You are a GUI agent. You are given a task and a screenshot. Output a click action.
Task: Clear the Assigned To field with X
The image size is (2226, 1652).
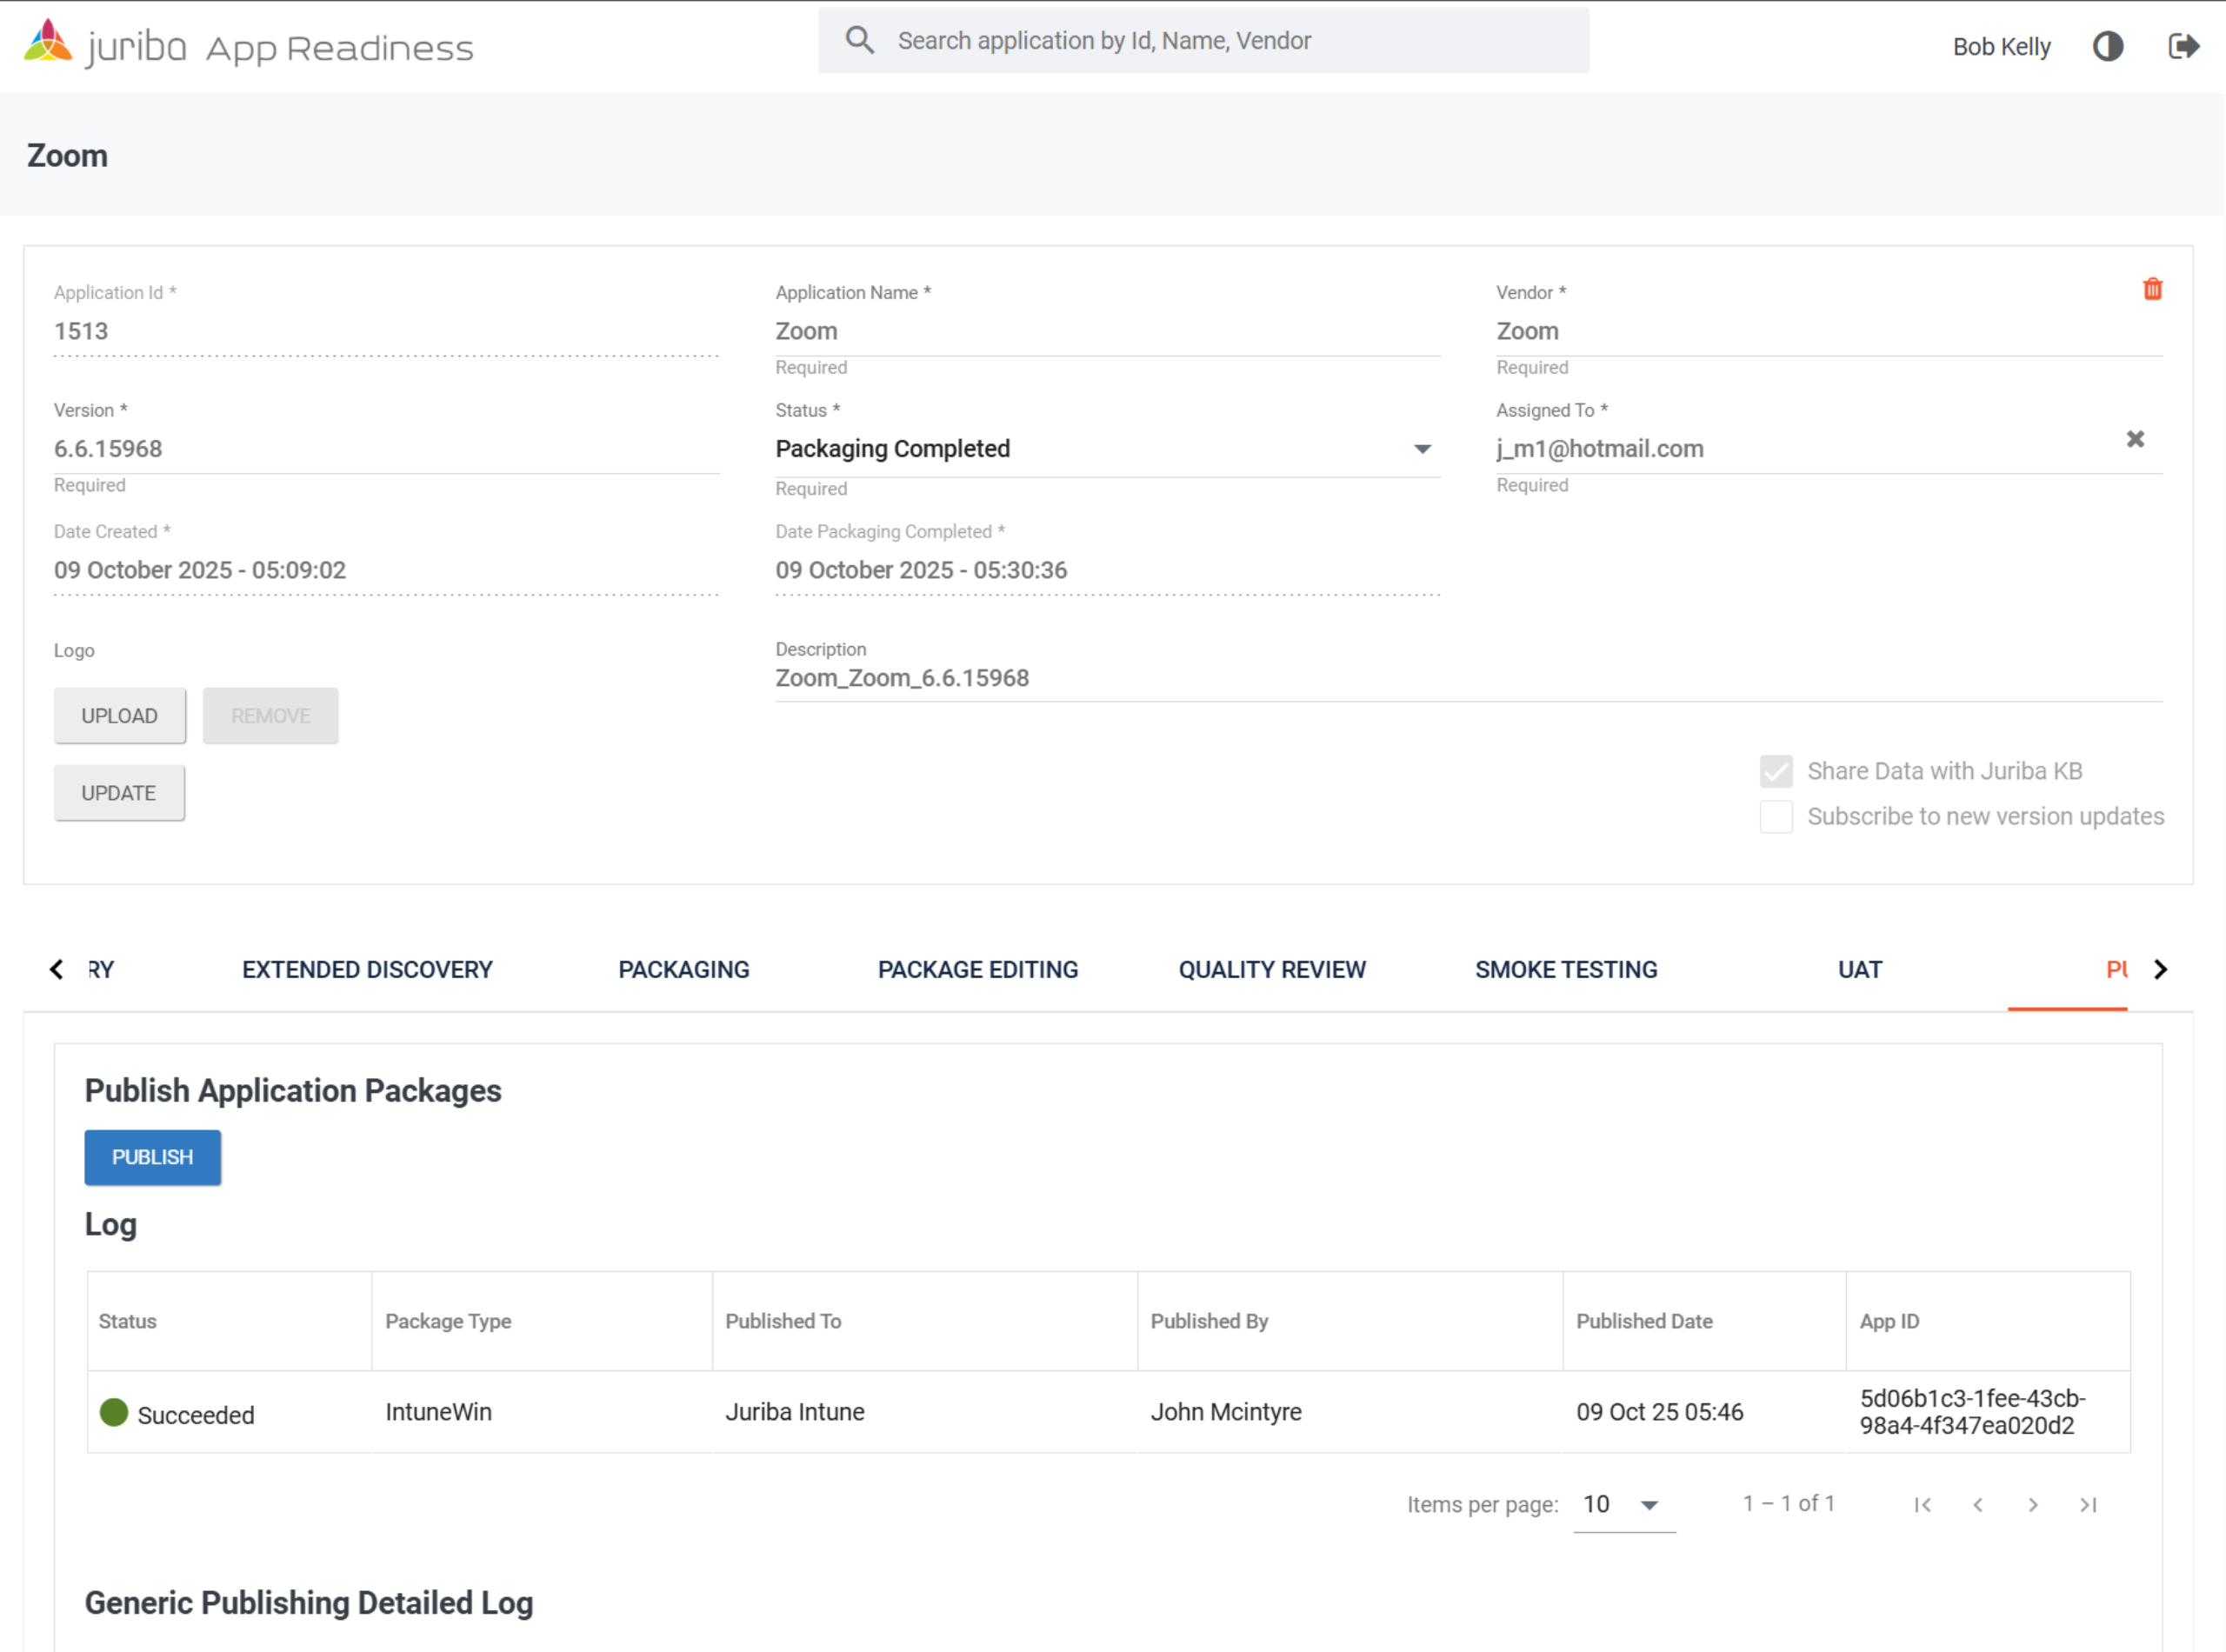tap(2135, 439)
